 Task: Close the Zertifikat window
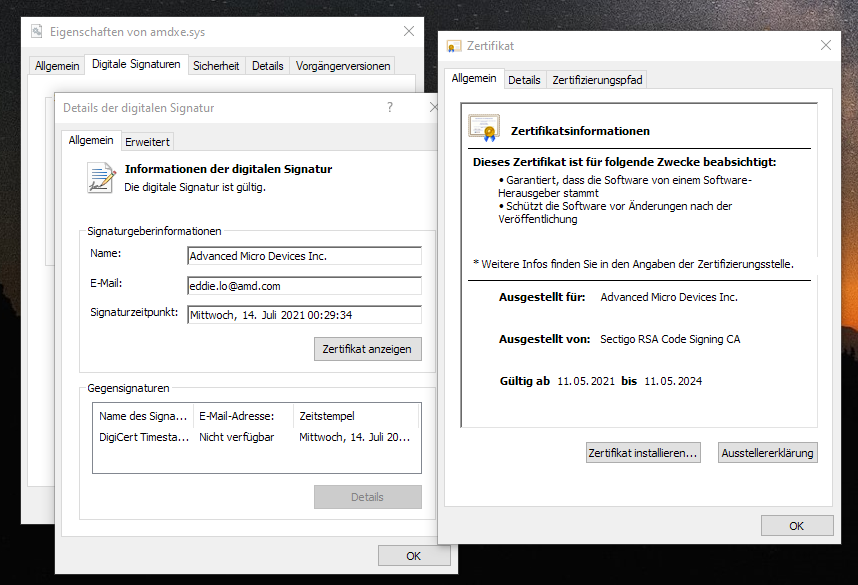(x=826, y=45)
